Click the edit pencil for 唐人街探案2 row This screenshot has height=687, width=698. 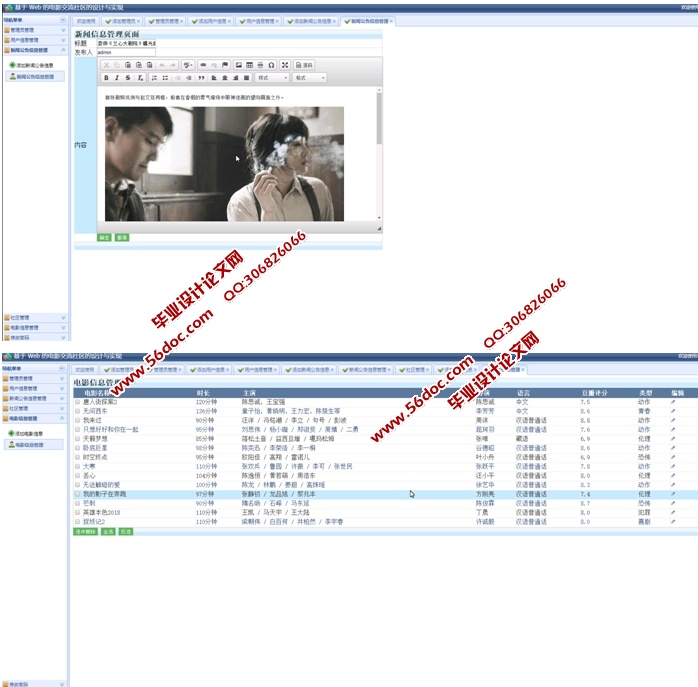pyautogui.click(x=673, y=402)
